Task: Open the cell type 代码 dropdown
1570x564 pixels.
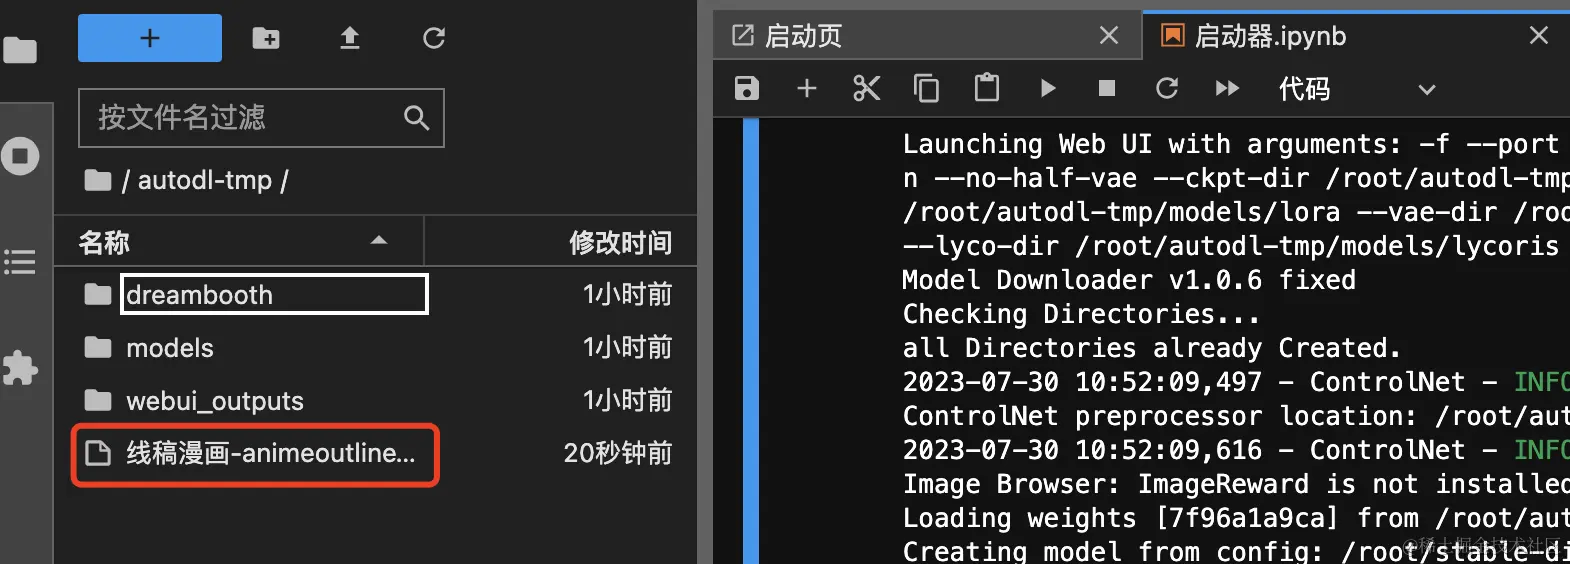Action: [1357, 89]
